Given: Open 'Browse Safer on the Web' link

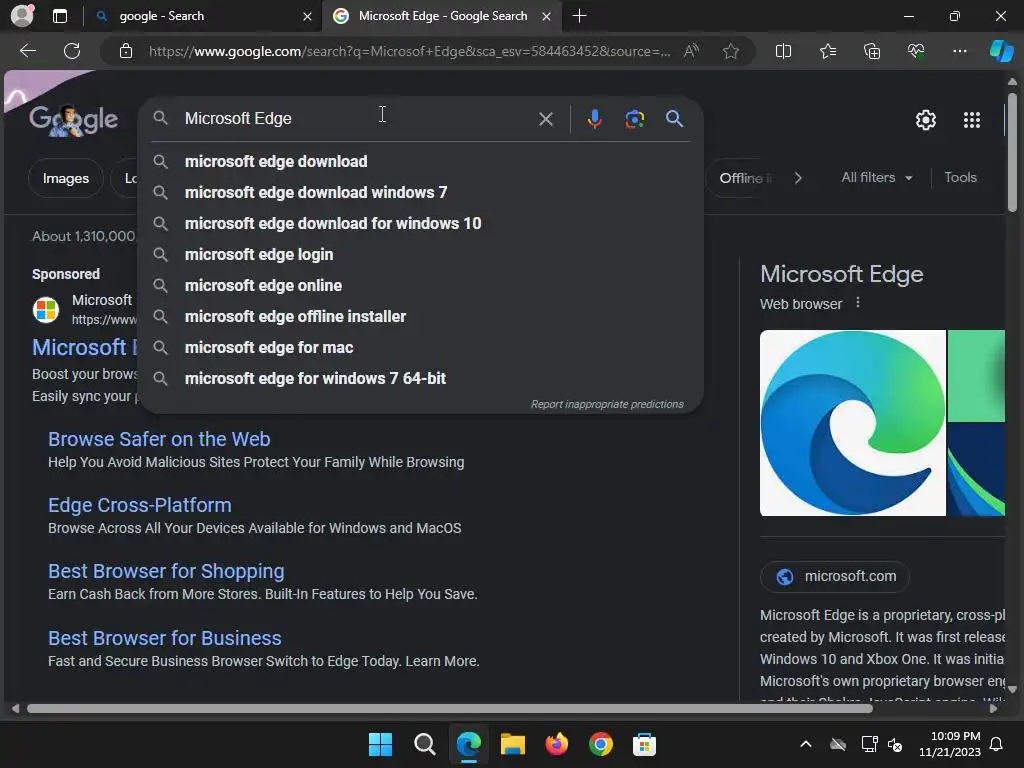Looking at the screenshot, I should tap(159, 439).
